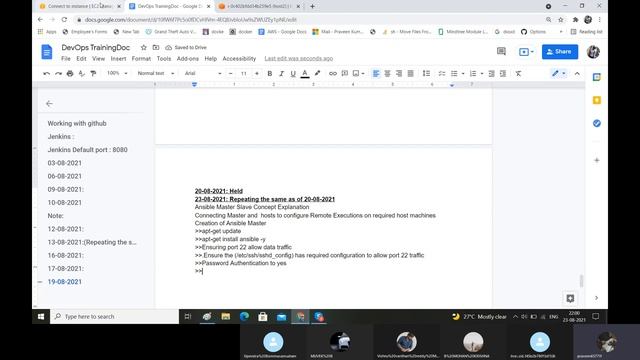Set justified text alignment
Viewport: 640px width, 360px height.
pos(411,73)
